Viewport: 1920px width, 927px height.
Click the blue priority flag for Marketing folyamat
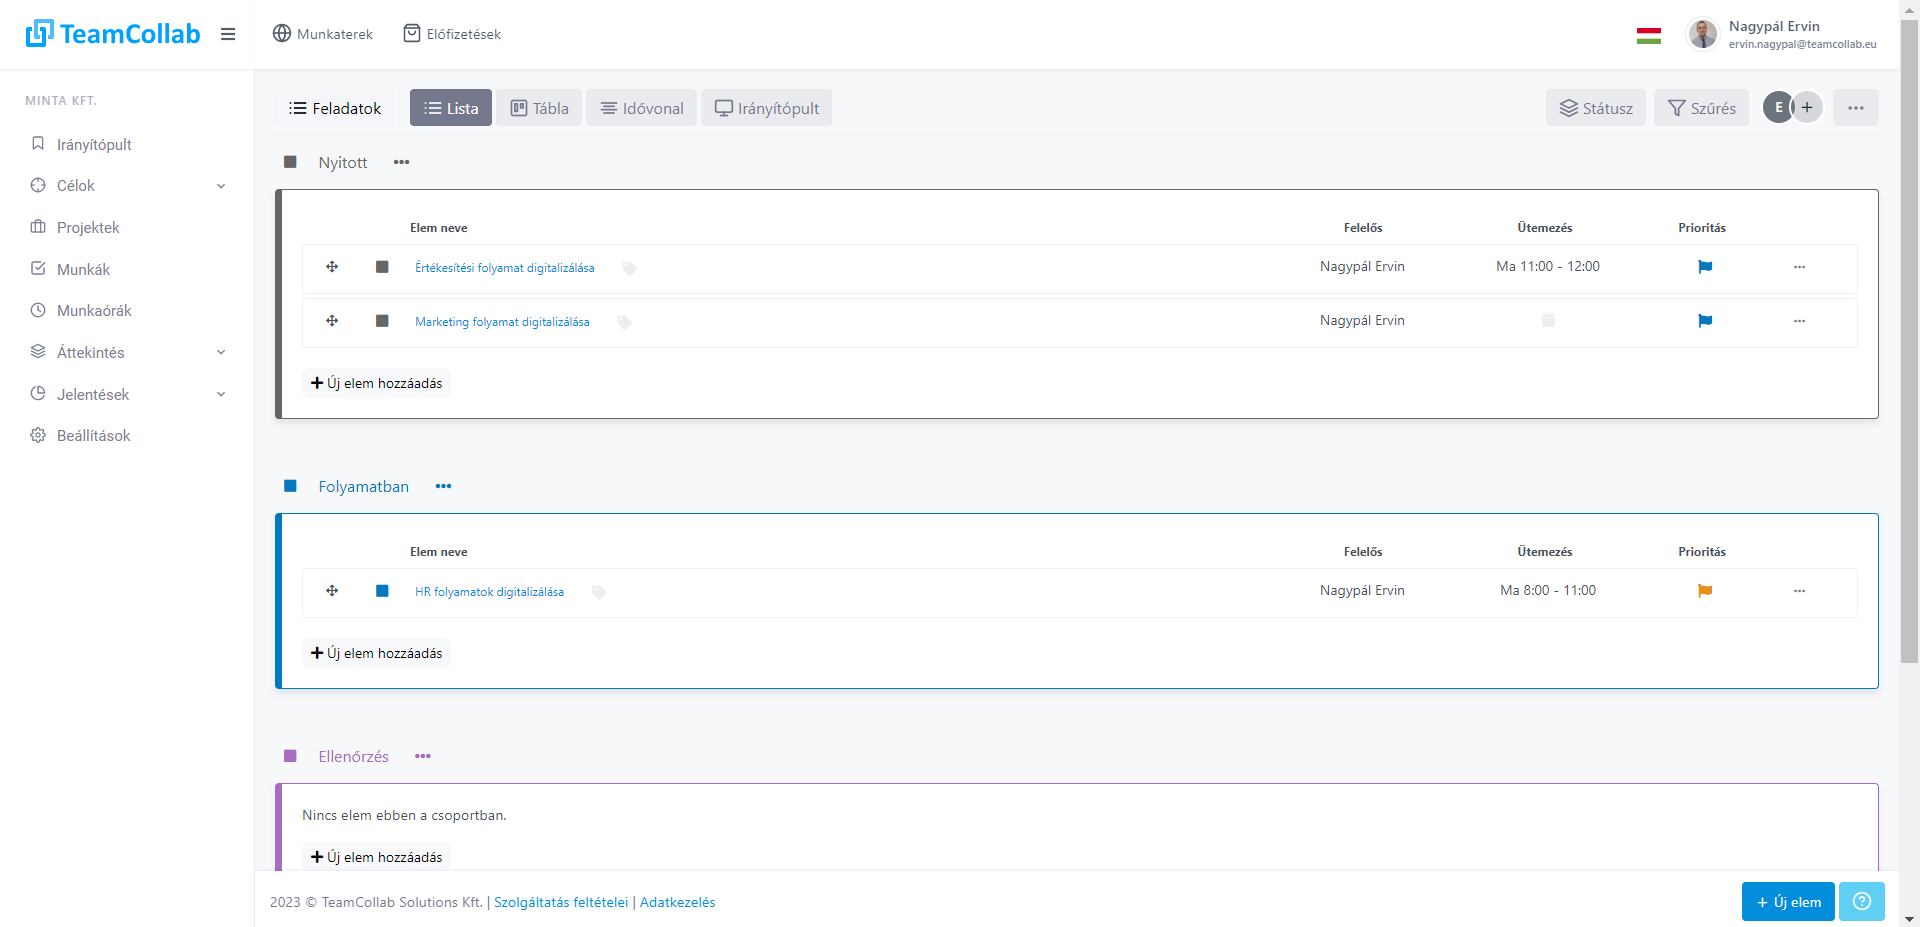click(1705, 321)
